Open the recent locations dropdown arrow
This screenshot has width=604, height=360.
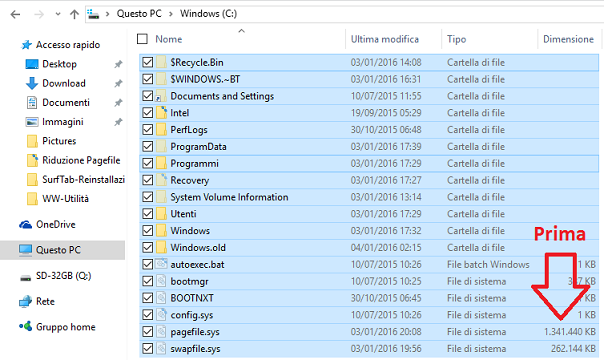[58, 14]
